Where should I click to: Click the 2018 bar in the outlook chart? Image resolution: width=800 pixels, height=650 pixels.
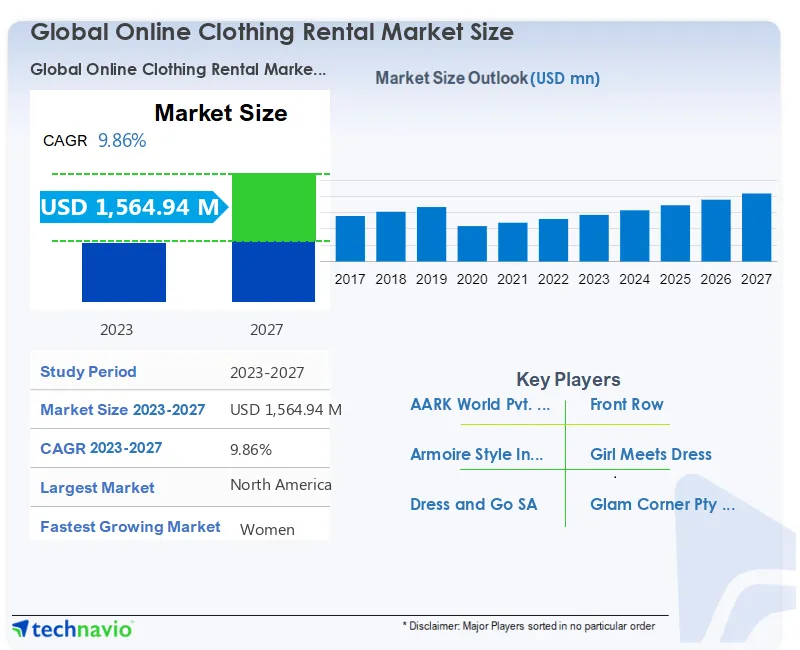[x=391, y=237]
